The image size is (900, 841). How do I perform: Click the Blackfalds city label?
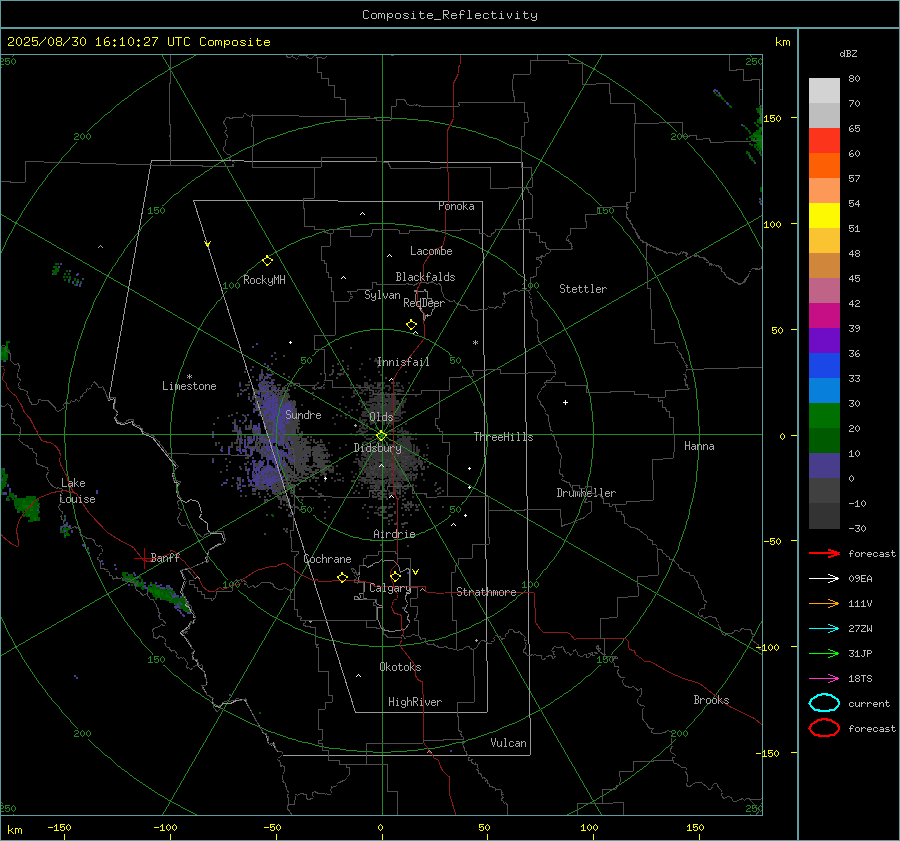[425, 277]
